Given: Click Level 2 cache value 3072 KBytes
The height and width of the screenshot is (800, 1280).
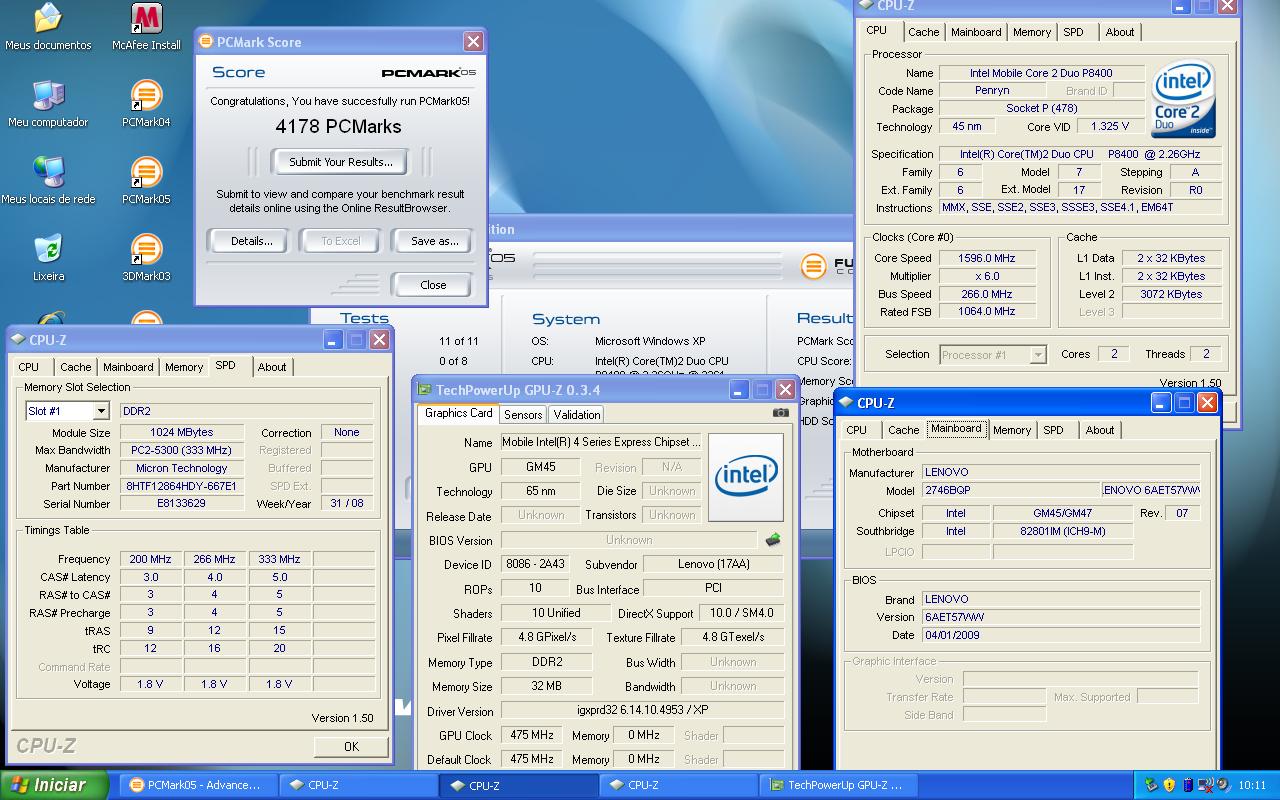Looking at the screenshot, I should tap(1172, 294).
